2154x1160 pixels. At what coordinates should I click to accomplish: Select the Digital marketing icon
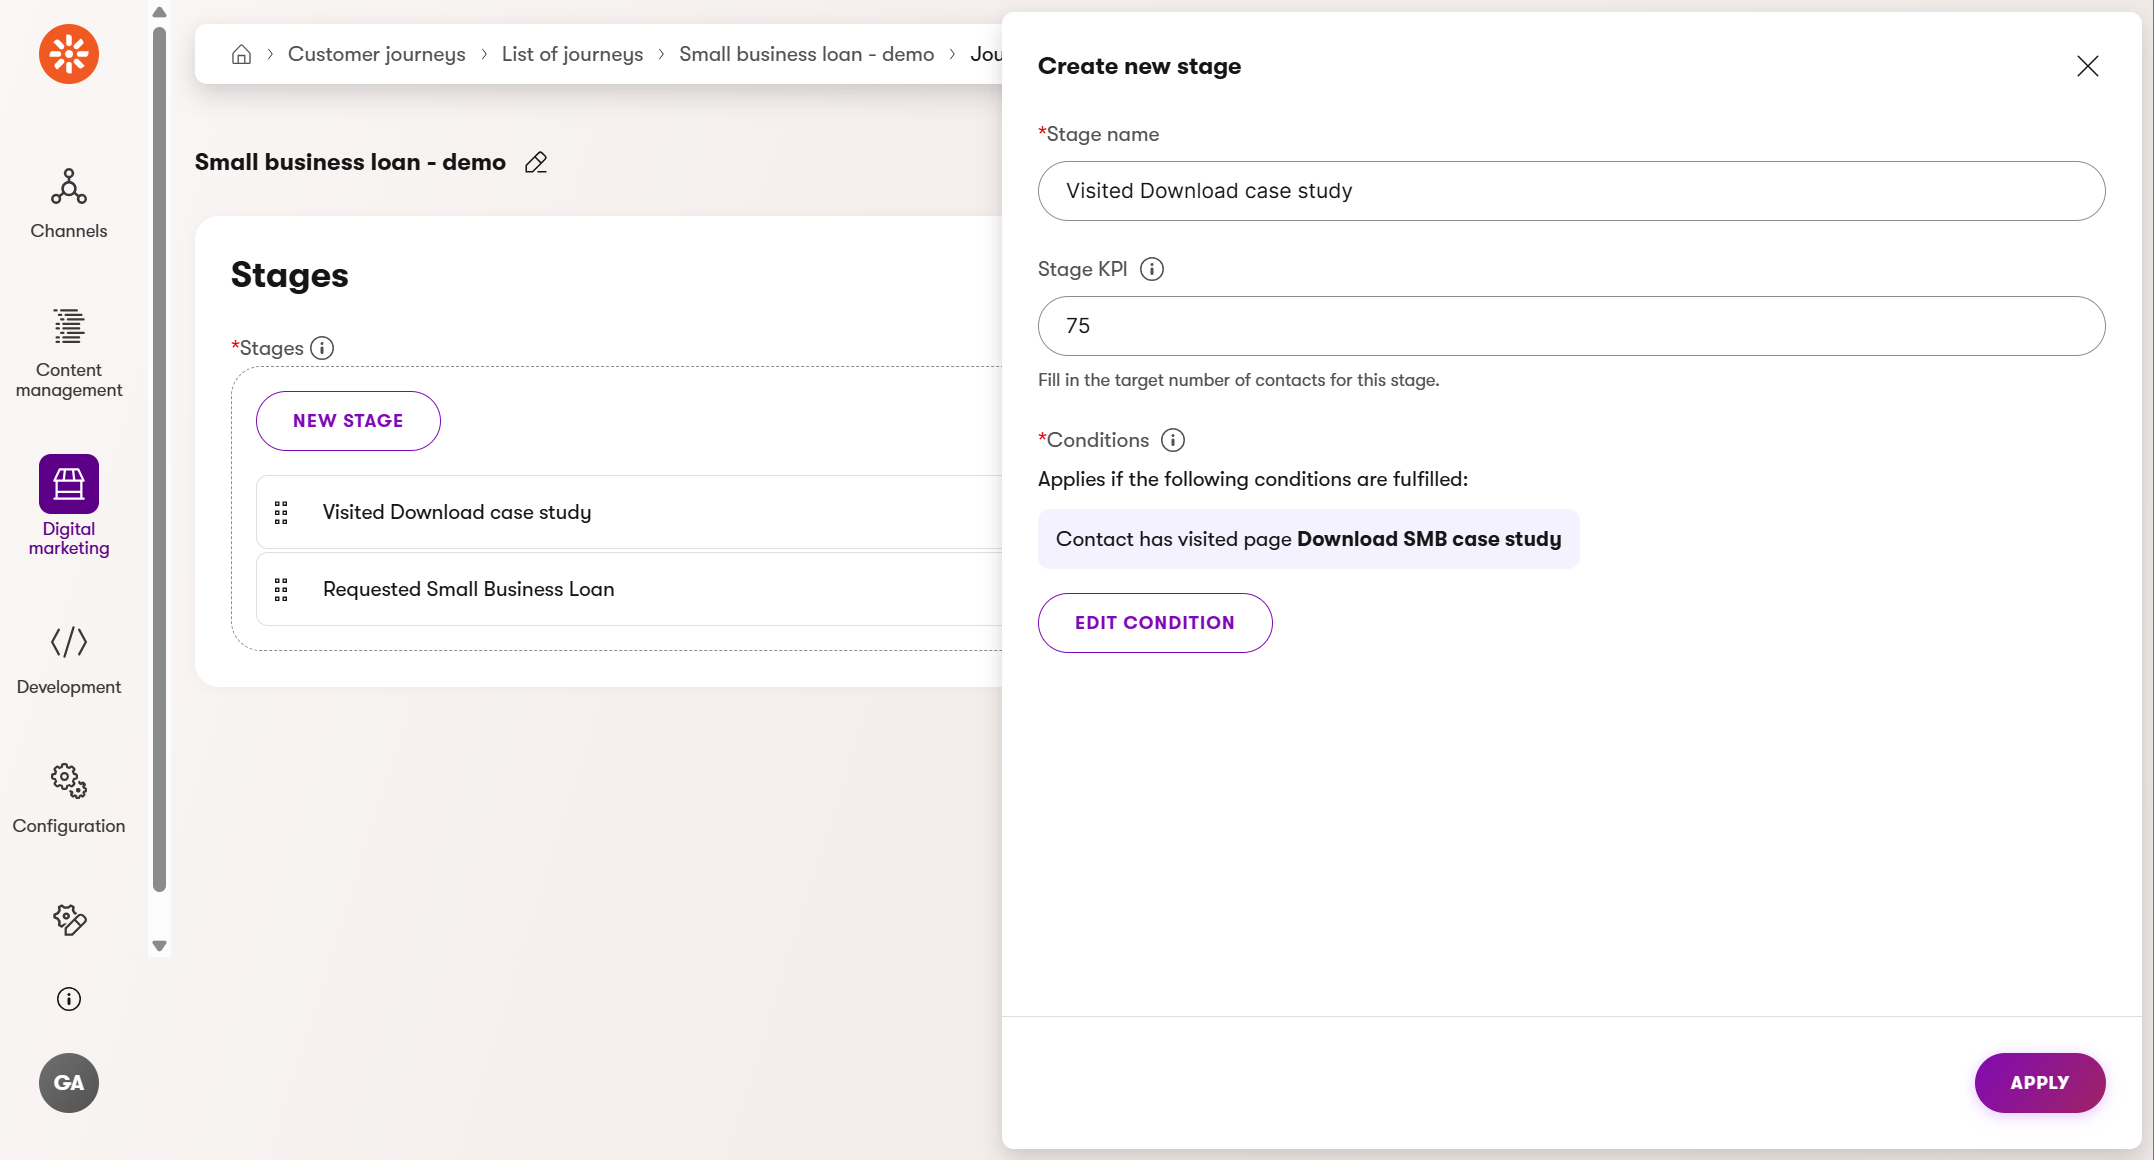pos(68,484)
